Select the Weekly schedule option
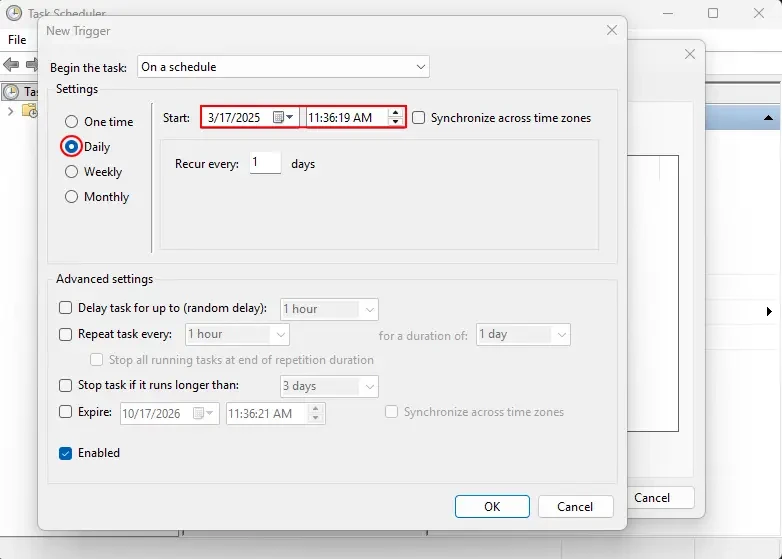782x559 pixels. point(71,172)
